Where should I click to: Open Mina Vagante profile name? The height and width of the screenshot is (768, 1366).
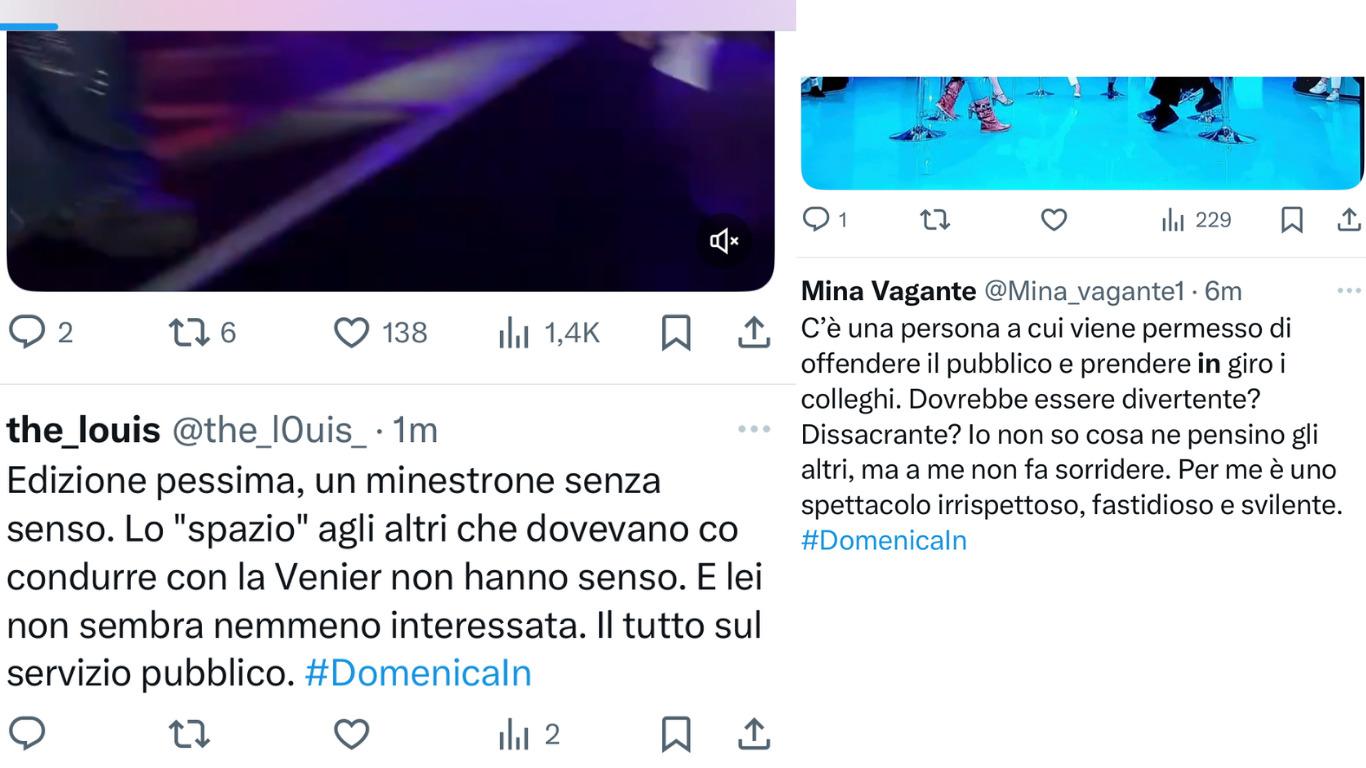(888, 291)
